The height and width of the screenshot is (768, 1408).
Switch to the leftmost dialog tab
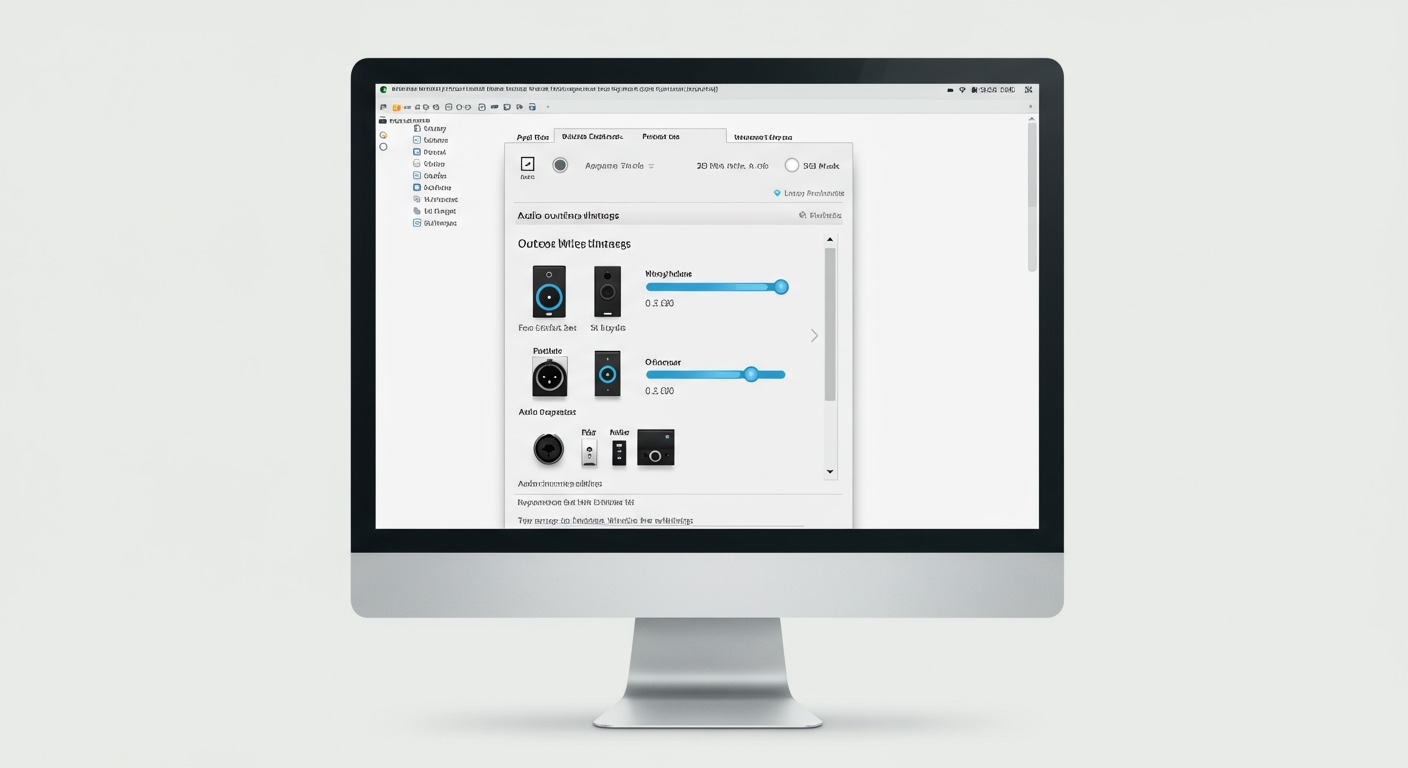point(532,137)
